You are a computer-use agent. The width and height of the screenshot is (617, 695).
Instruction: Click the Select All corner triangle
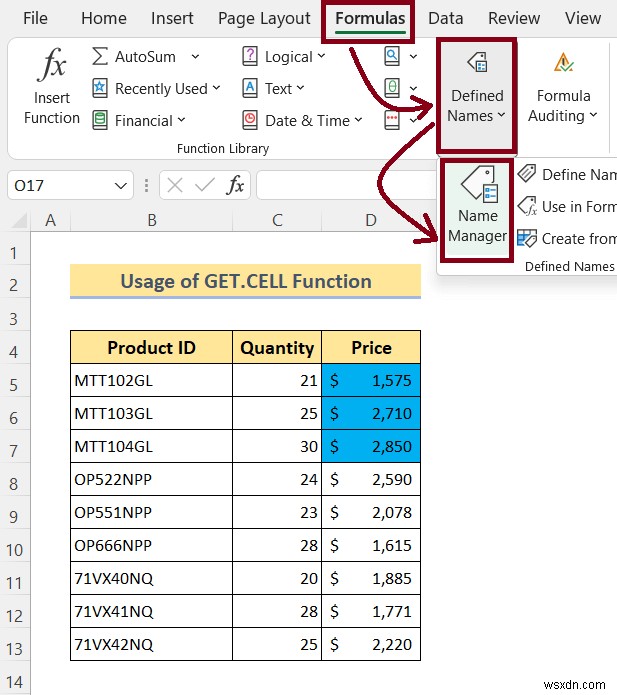[x=19, y=220]
